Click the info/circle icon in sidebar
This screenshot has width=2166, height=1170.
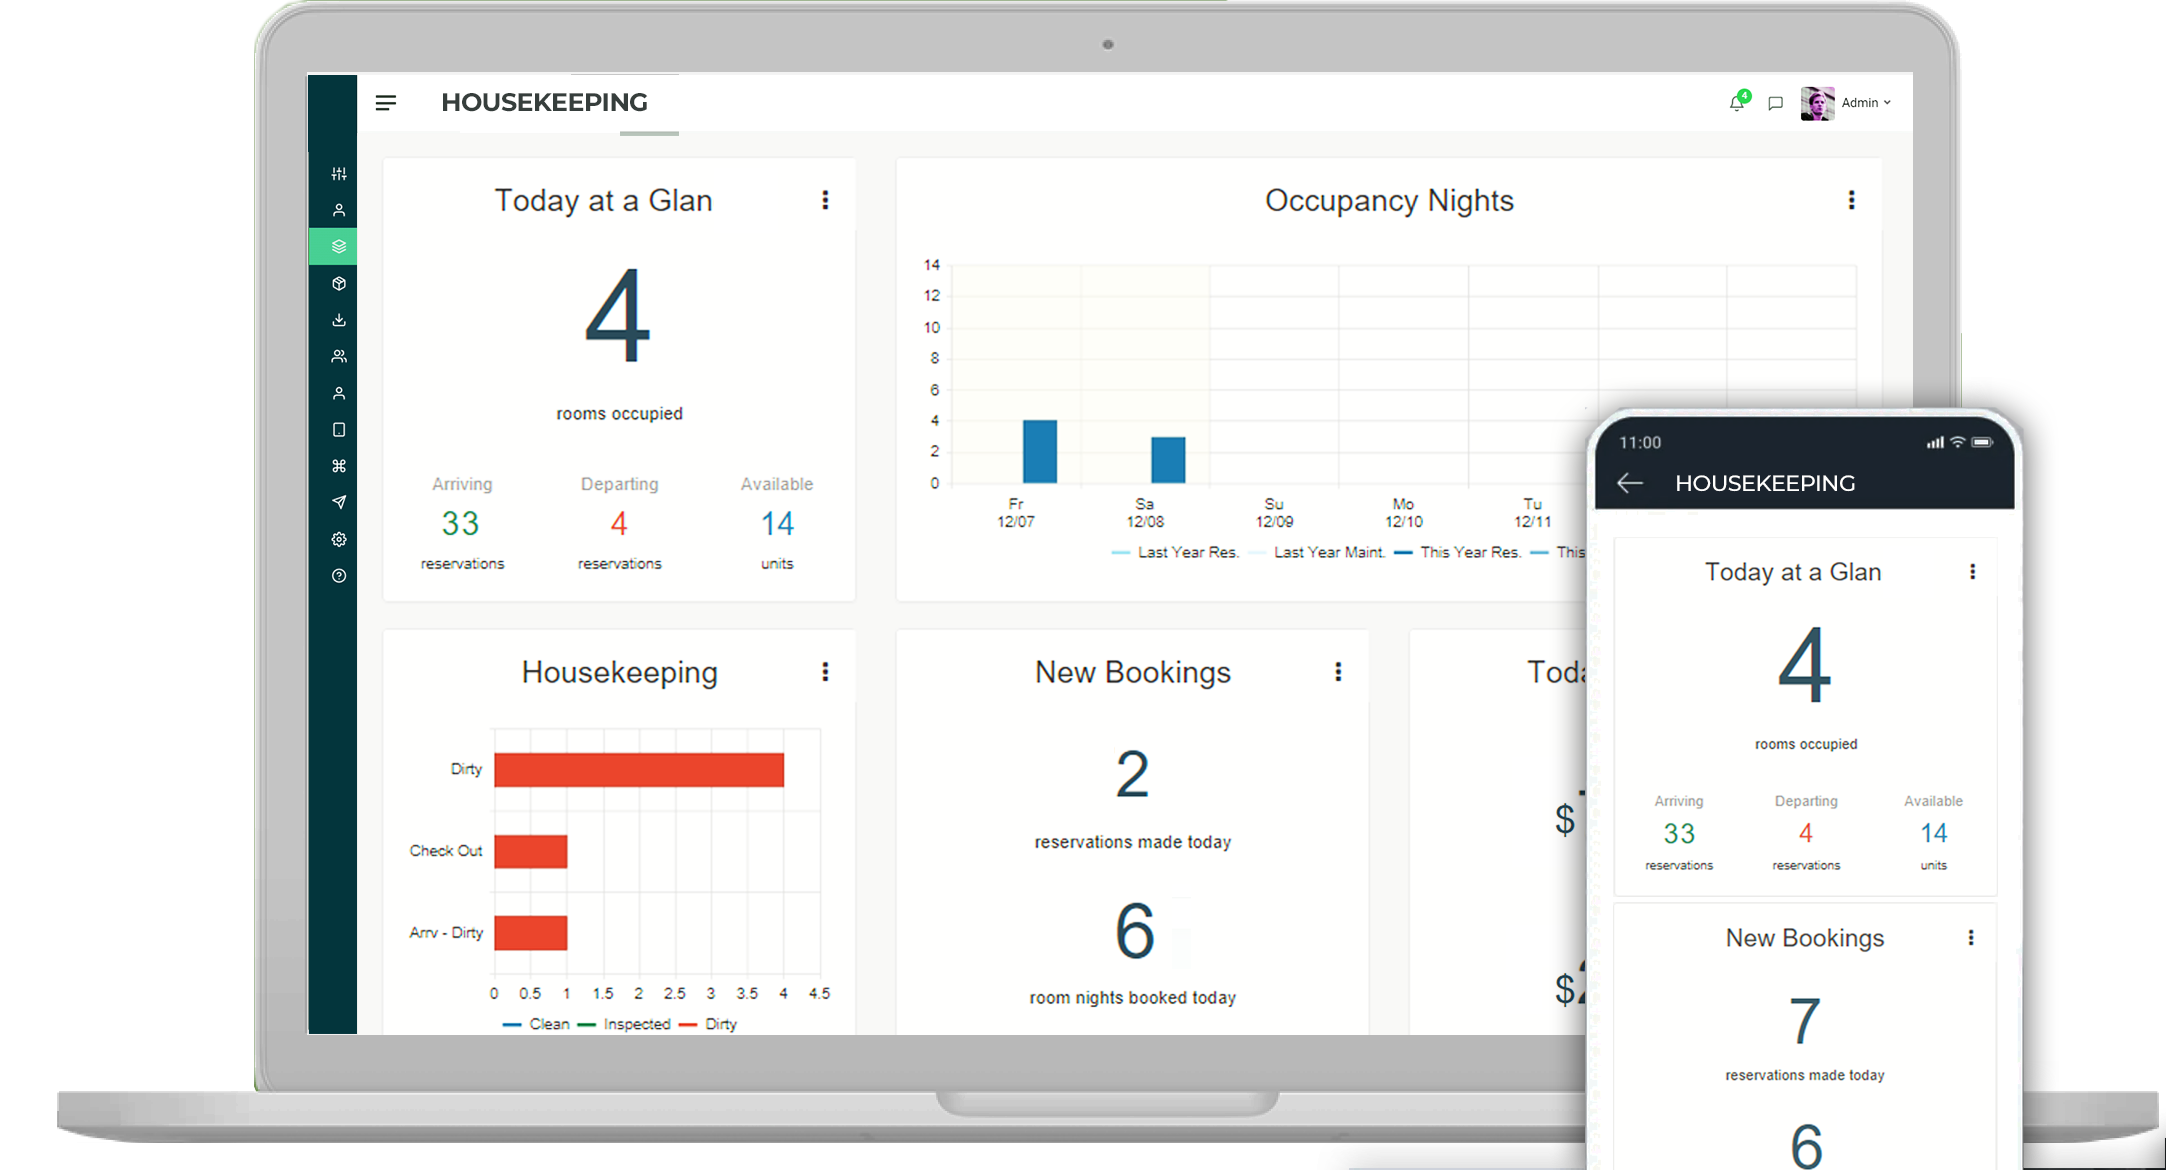point(340,576)
